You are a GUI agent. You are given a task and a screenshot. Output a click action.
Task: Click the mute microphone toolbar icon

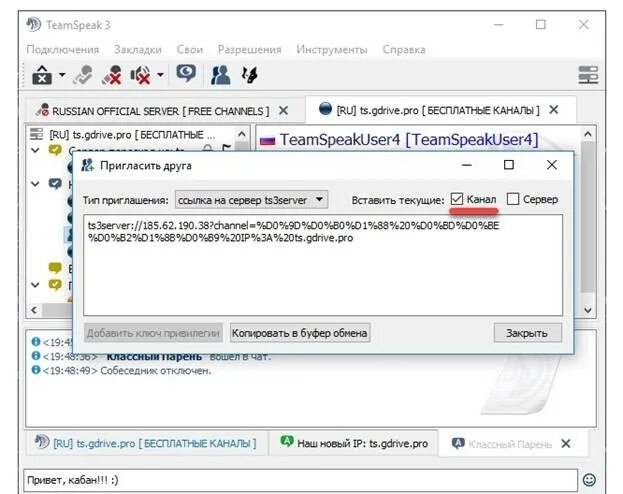click(111, 75)
